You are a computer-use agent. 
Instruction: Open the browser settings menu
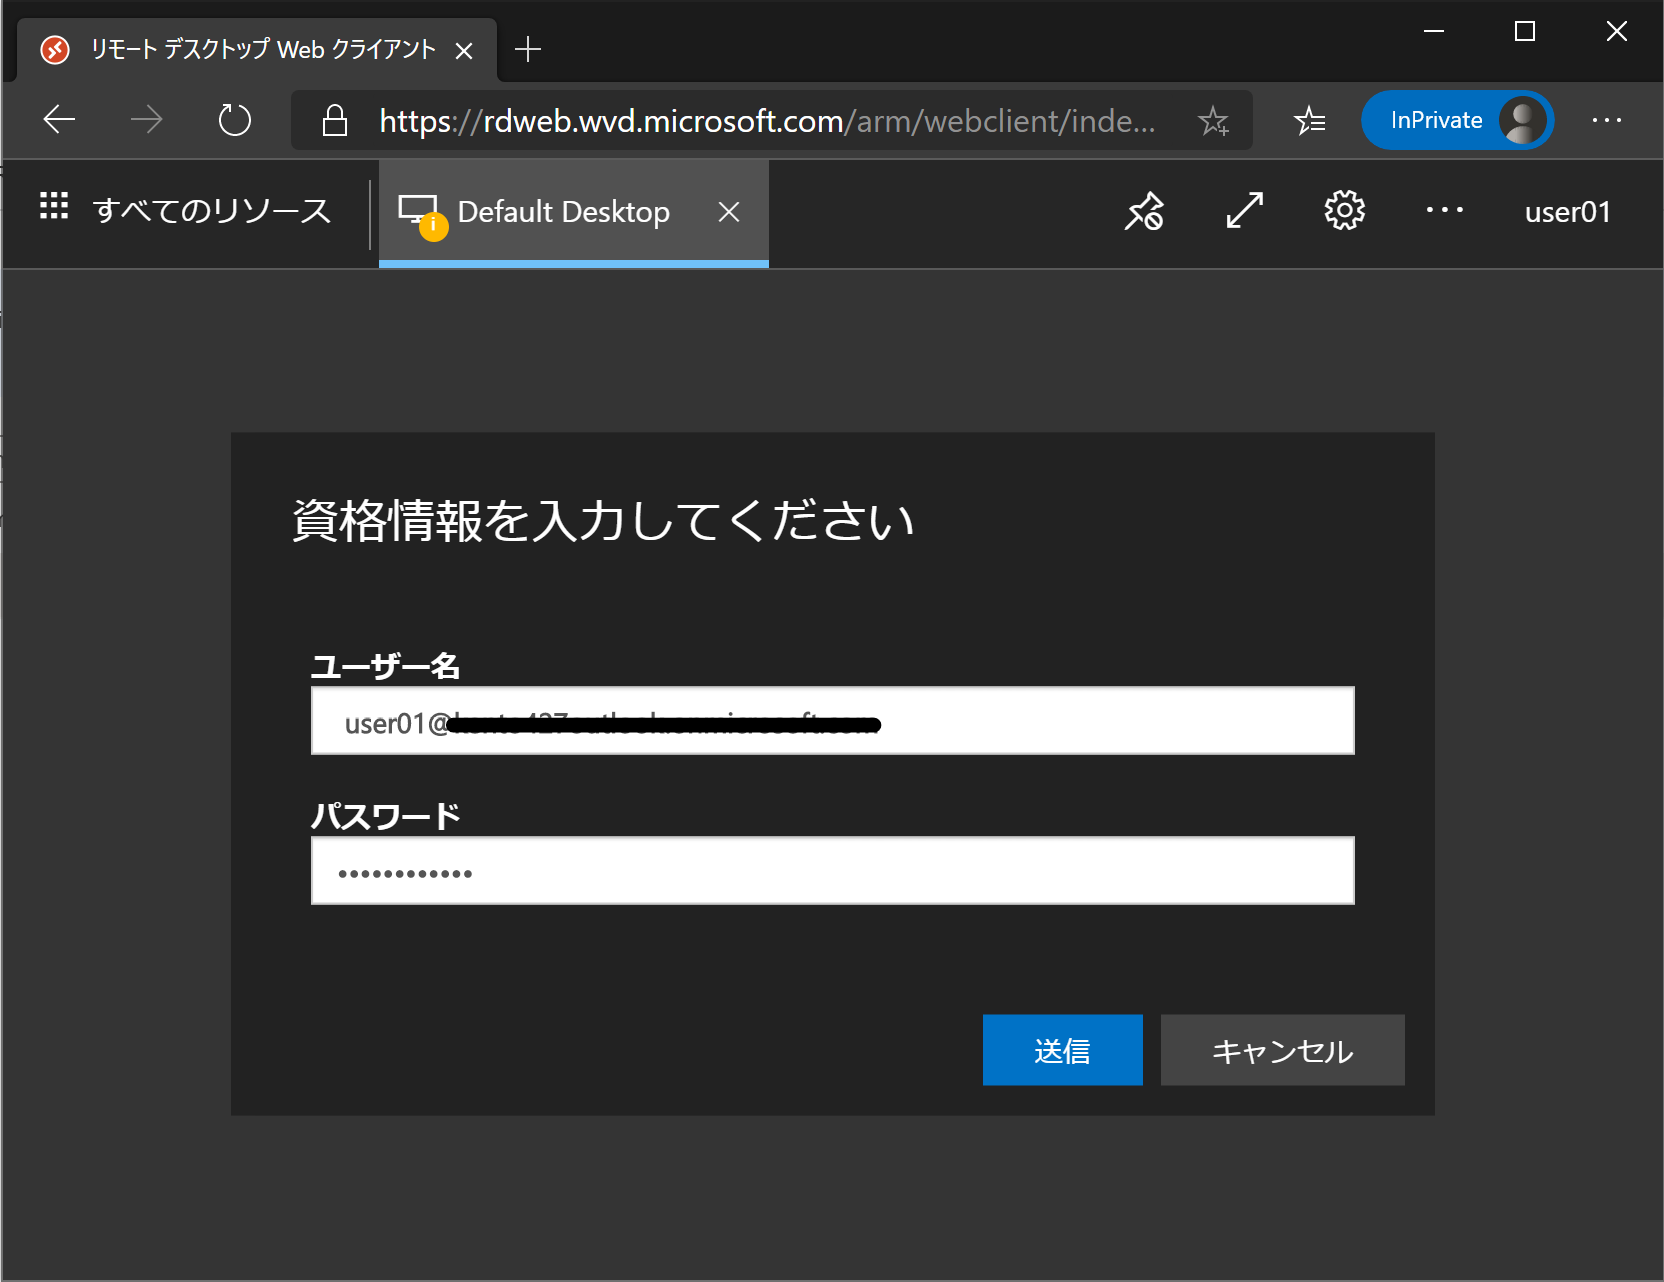tap(1606, 120)
